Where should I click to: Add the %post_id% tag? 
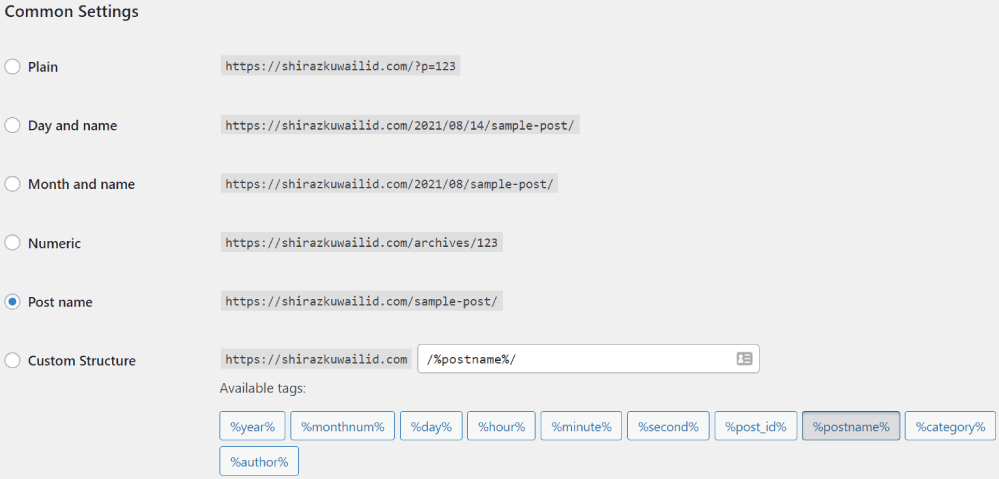(756, 426)
